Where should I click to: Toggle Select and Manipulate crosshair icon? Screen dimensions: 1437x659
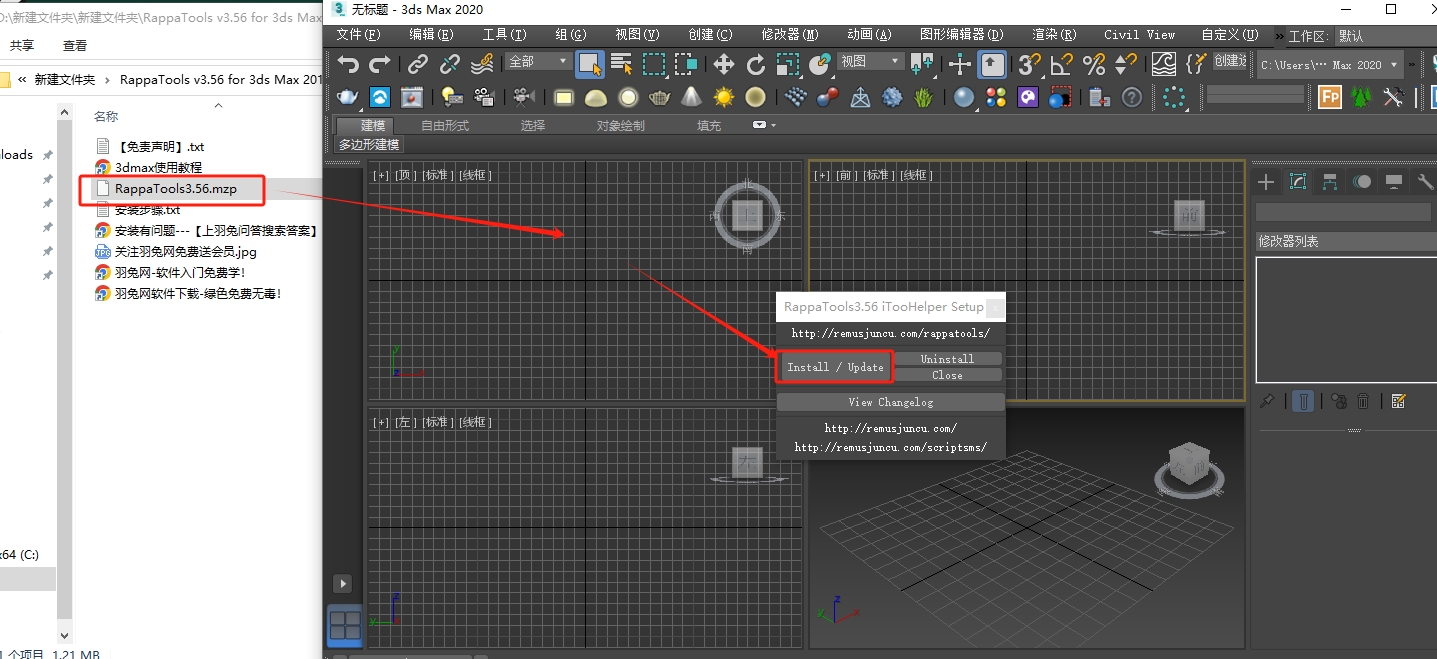[x=960, y=65]
